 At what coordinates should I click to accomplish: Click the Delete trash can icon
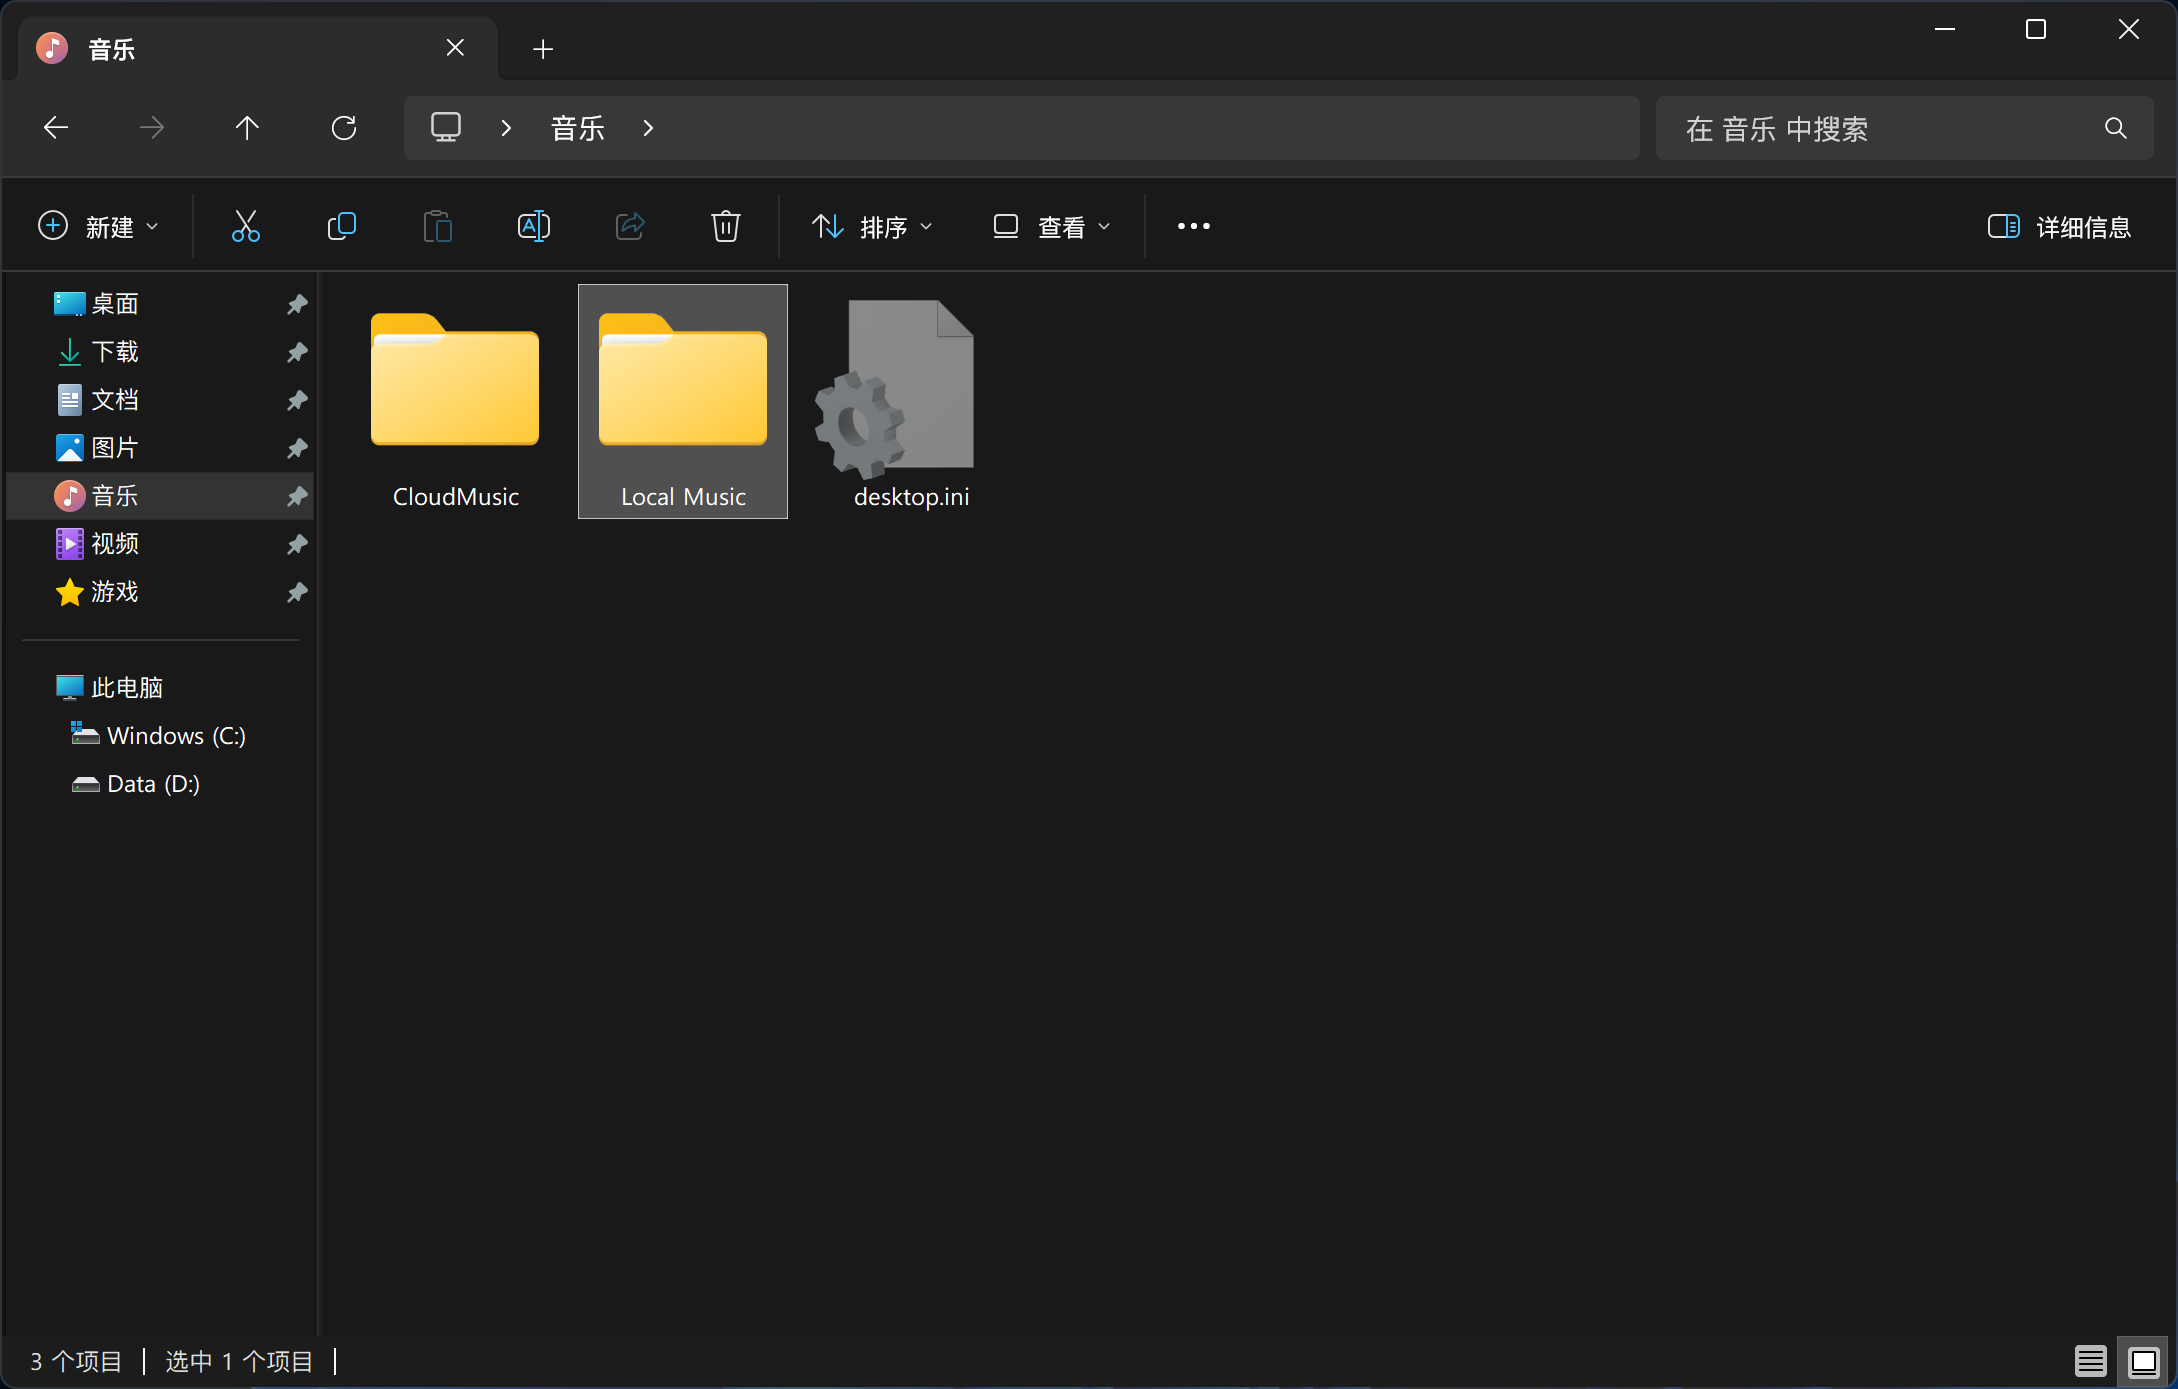click(x=725, y=227)
